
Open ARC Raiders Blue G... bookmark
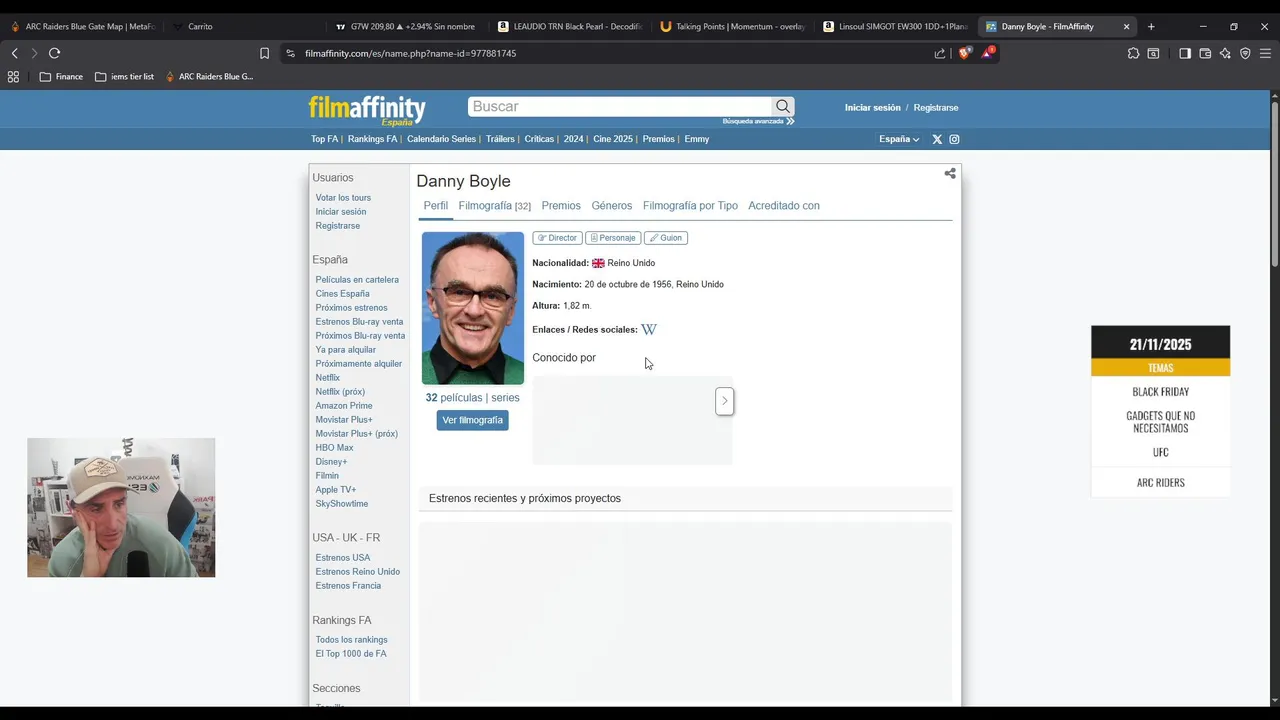coord(209,76)
